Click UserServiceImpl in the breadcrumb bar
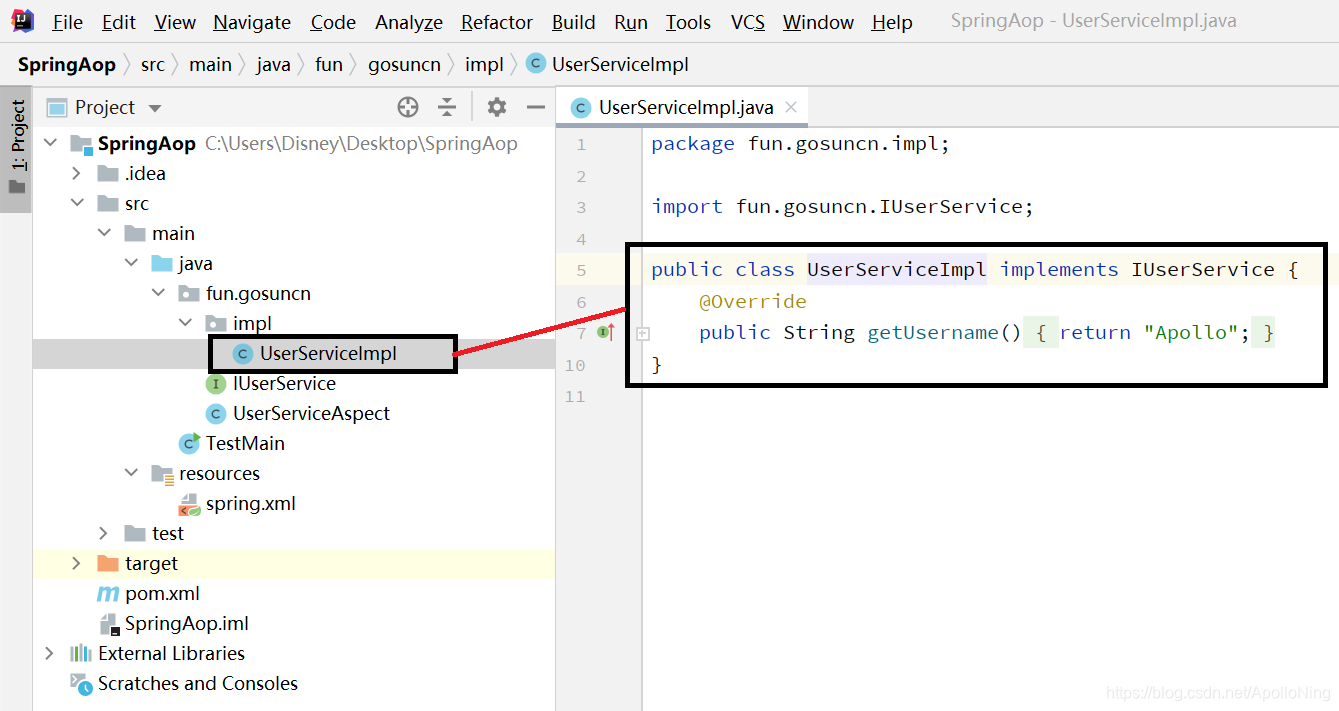The width and height of the screenshot is (1339, 711). click(x=609, y=65)
